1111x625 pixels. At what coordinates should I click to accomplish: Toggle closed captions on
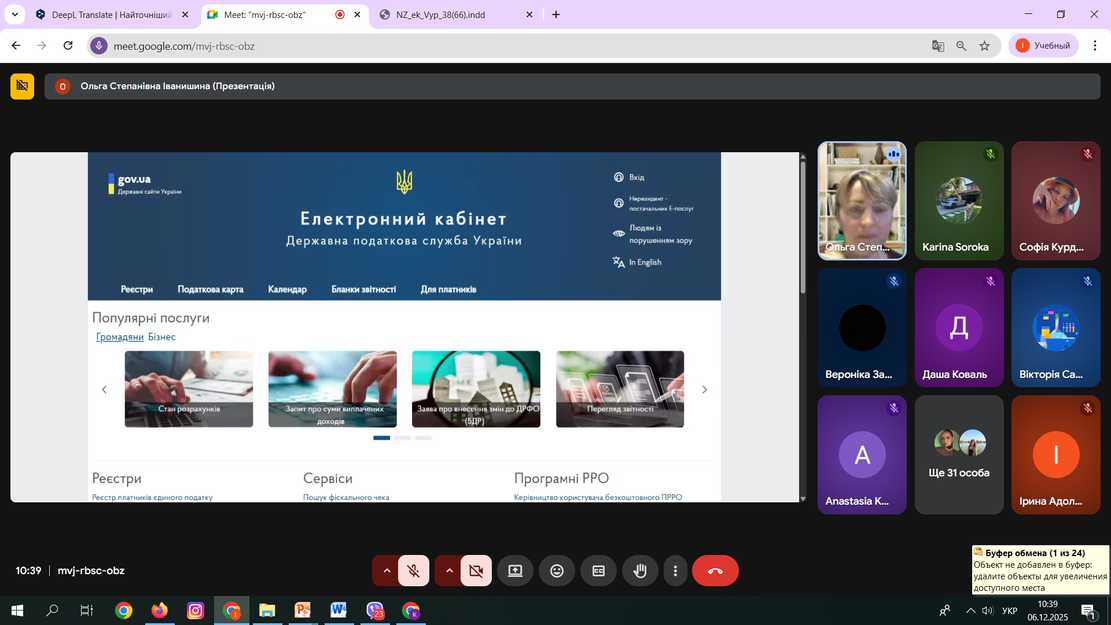[599, 571]
